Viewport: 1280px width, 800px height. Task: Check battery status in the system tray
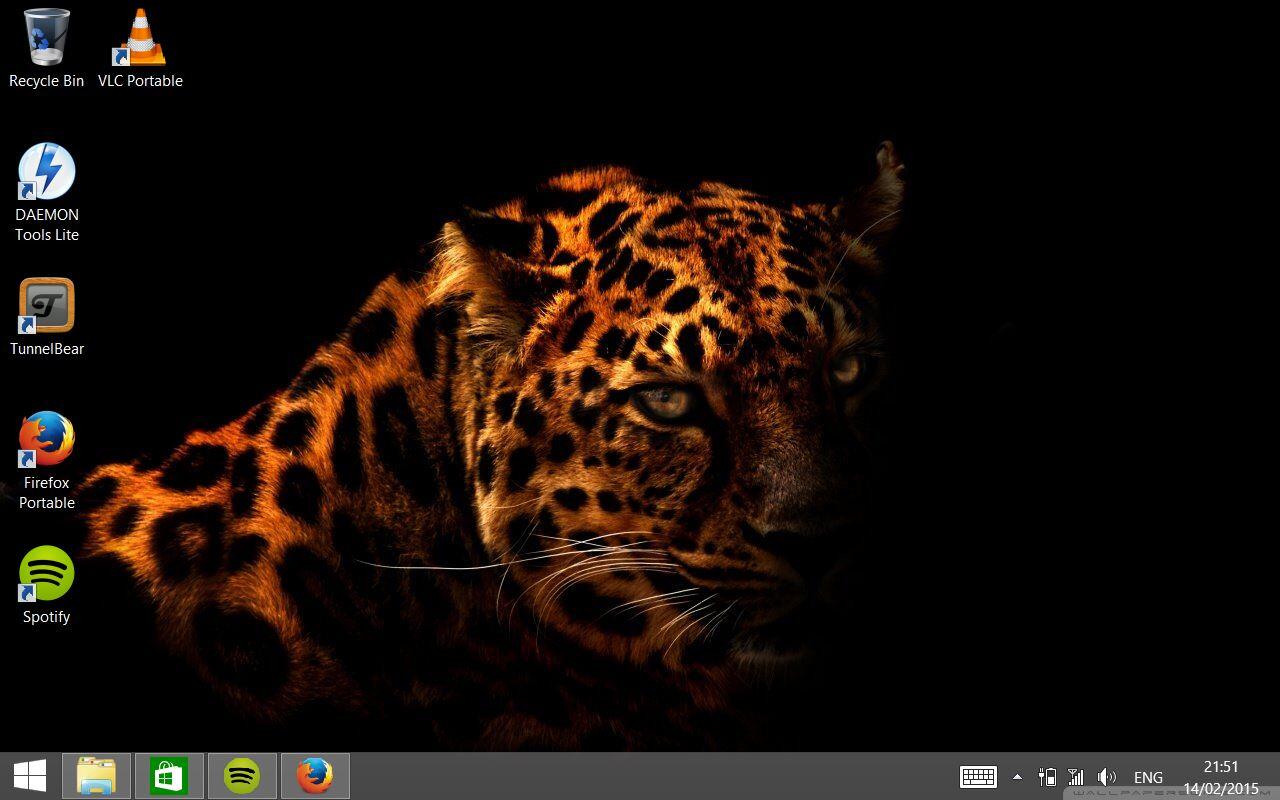click(x=1047, y=776)
